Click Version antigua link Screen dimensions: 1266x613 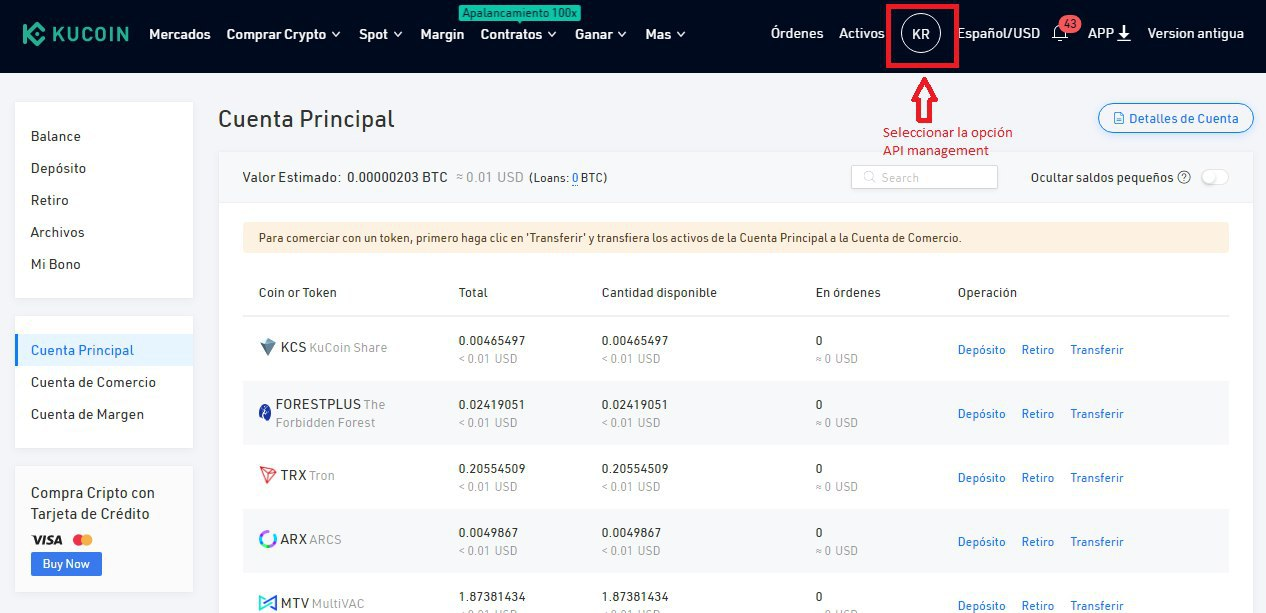(x=1195, y=34)
